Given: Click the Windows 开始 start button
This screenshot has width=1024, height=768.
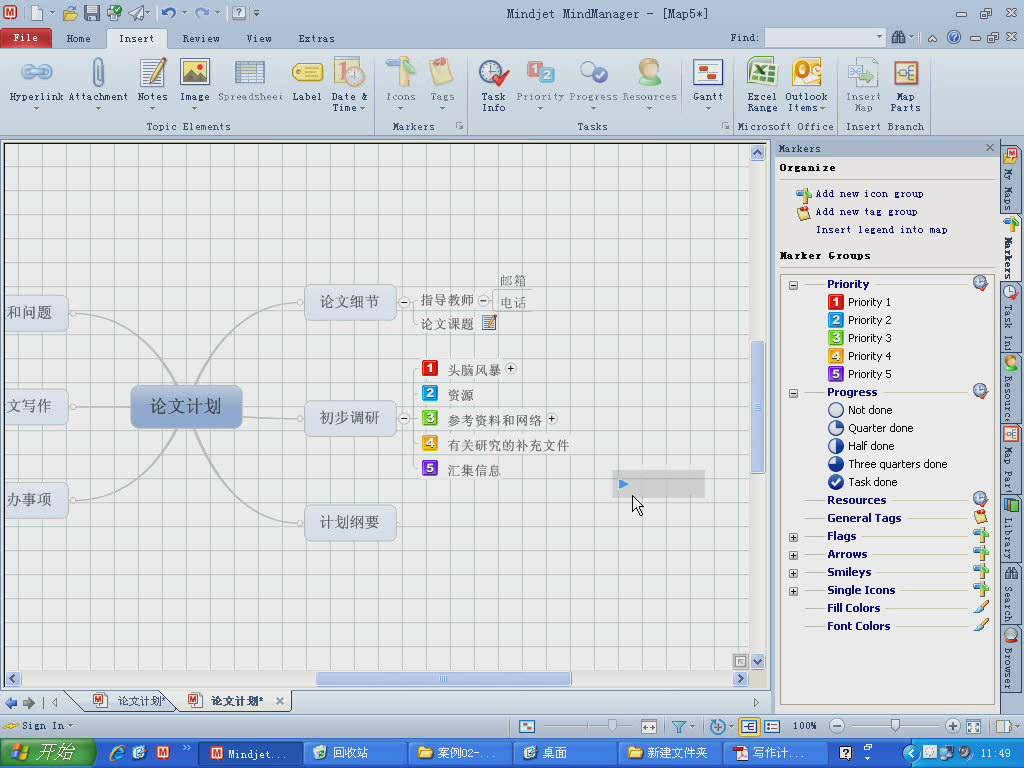Looking at the screenshot, I should click(47, 752).
